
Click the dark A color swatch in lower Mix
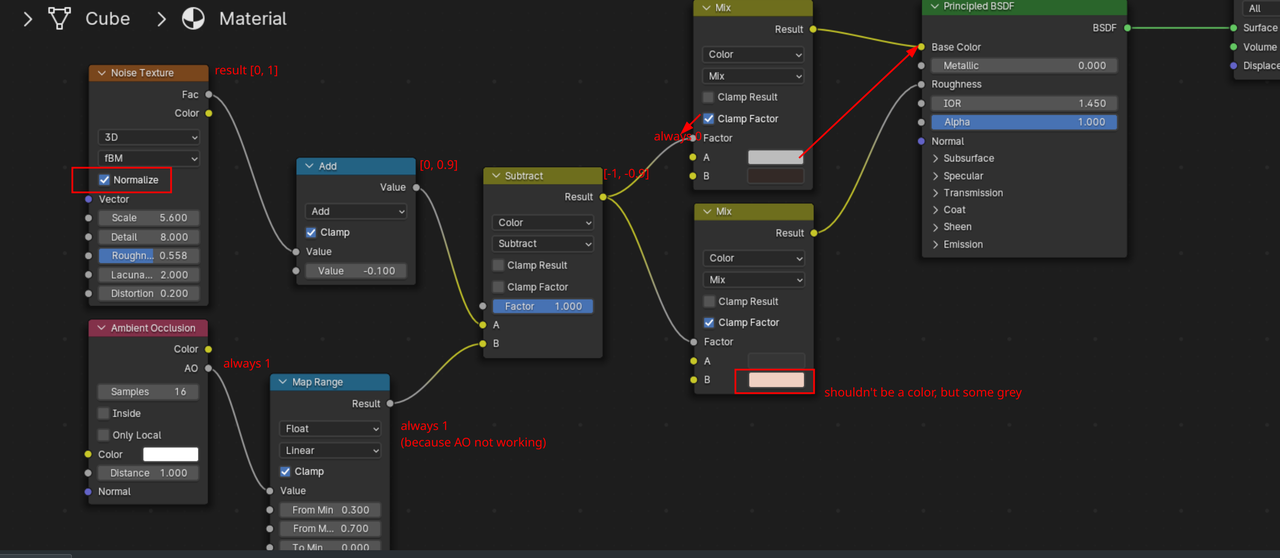pyautogui.click(x=776, y=361)
